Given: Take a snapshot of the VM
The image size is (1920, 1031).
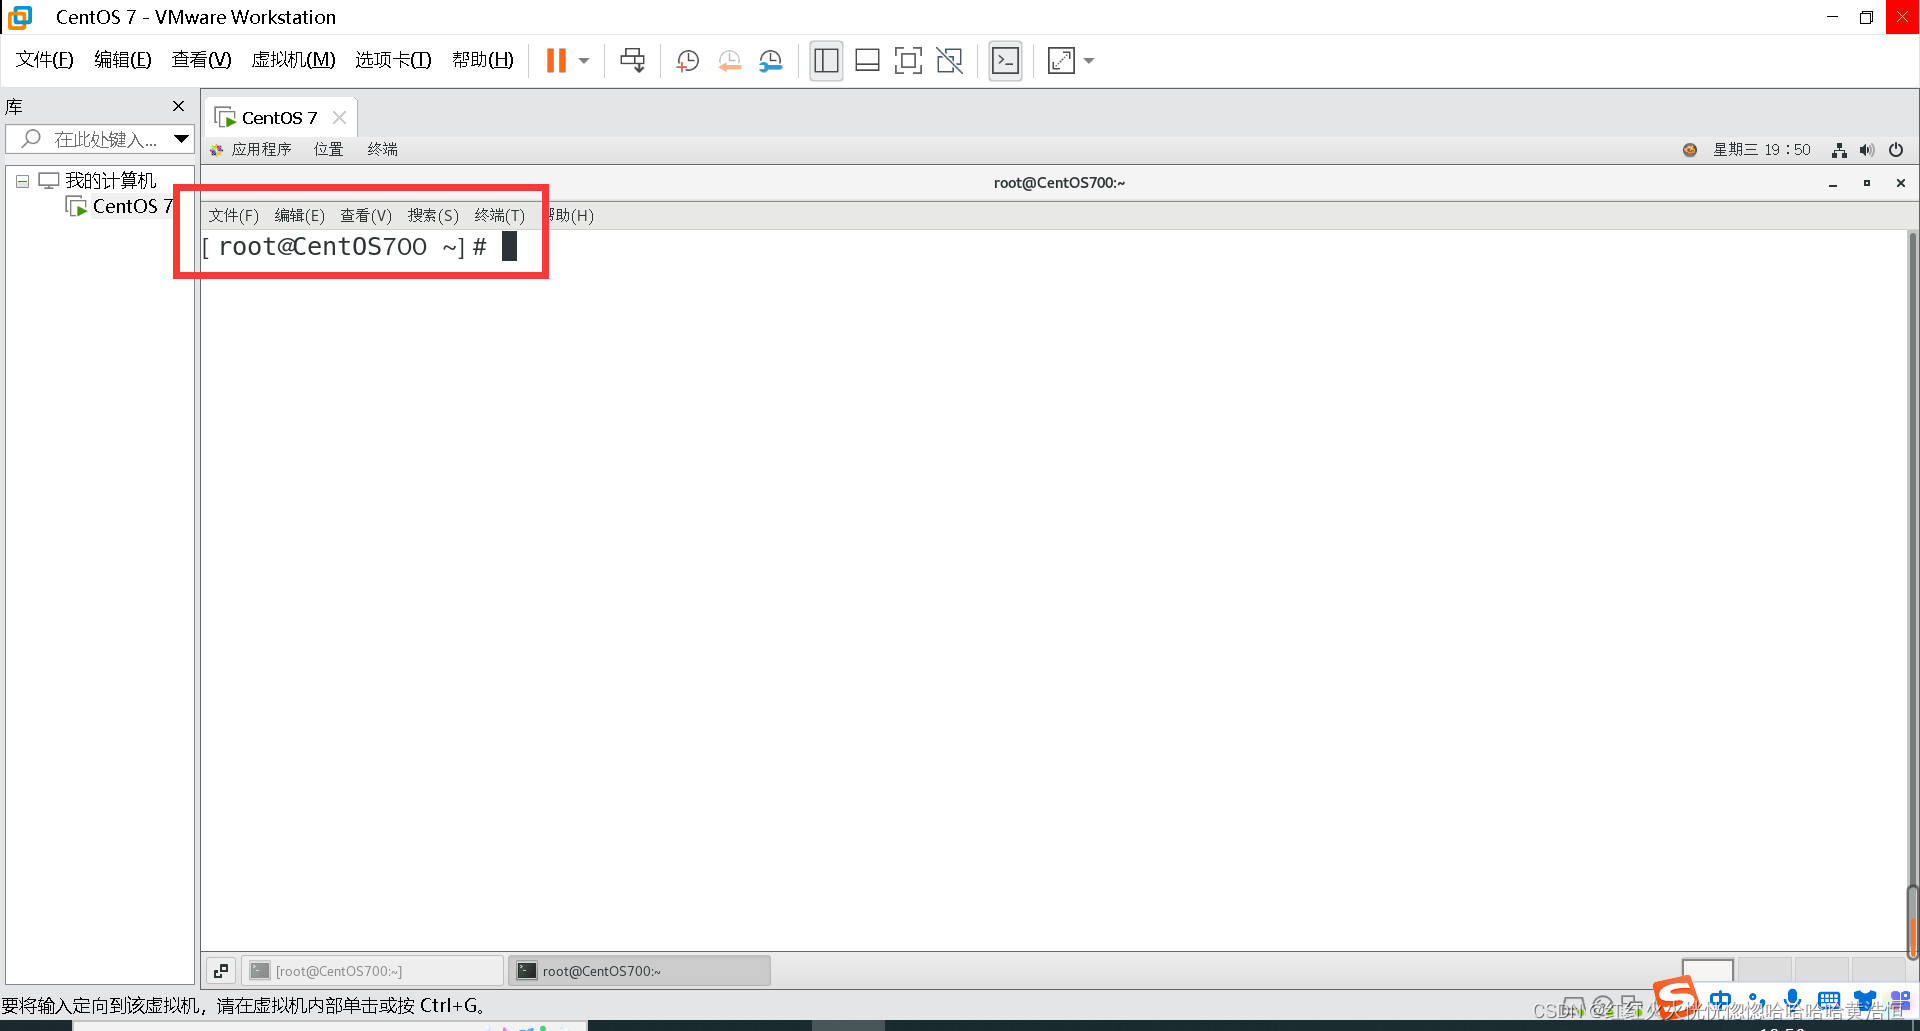Looking at the screenshot, I should pos(688,61).
